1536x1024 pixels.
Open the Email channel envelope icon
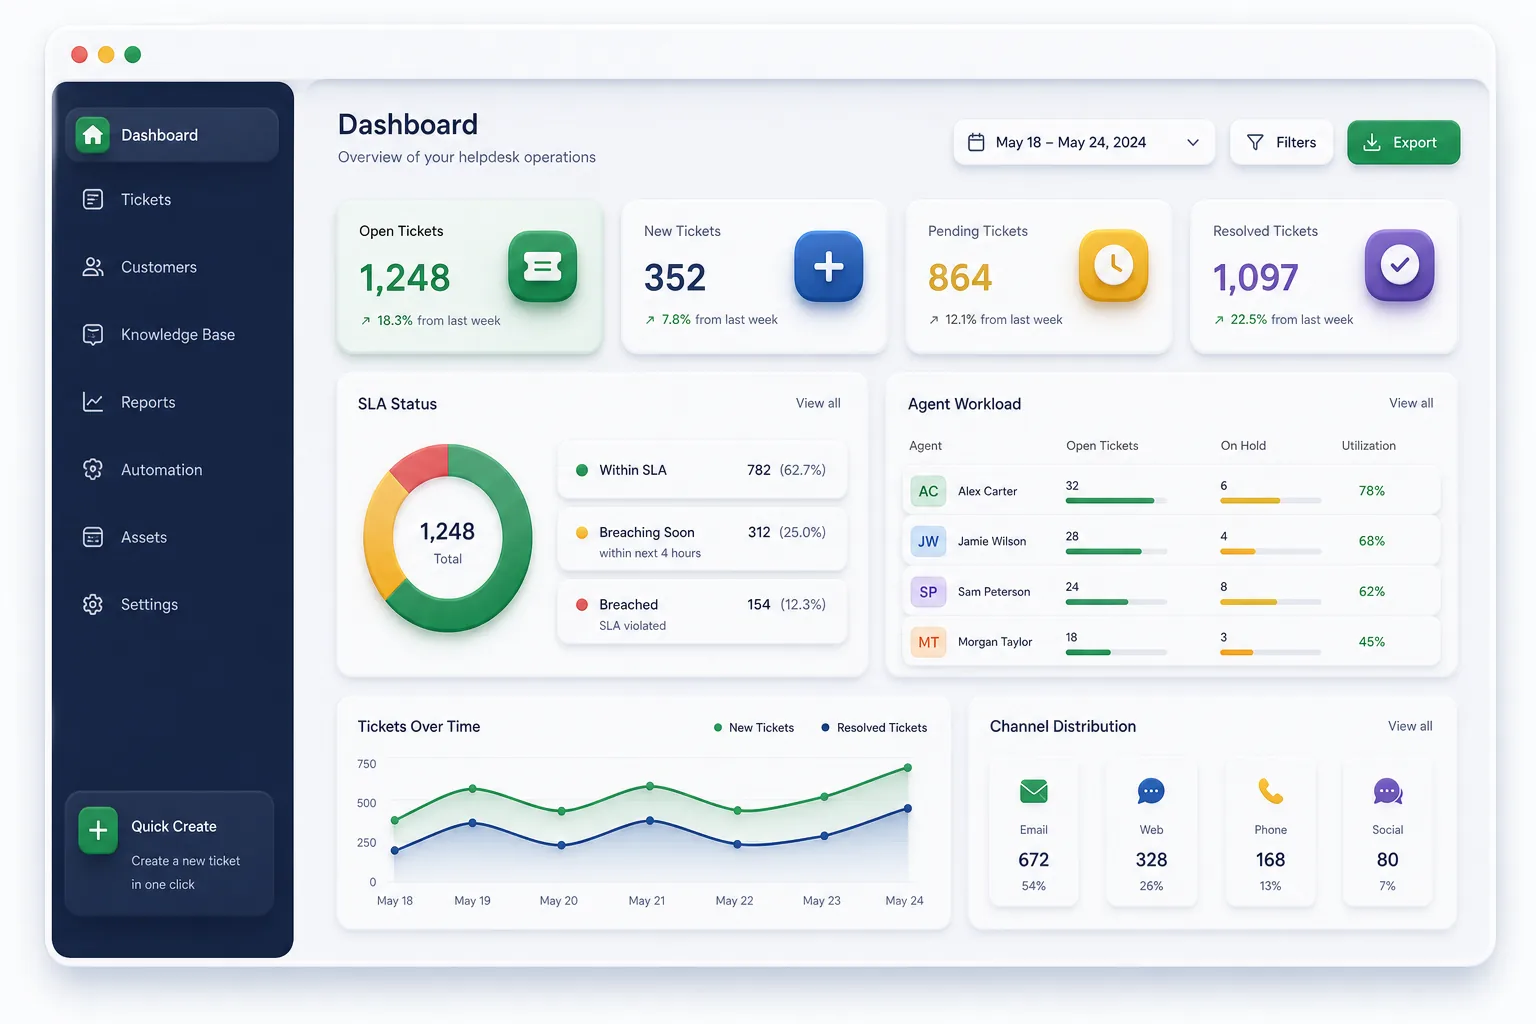tap(1033, 792)
